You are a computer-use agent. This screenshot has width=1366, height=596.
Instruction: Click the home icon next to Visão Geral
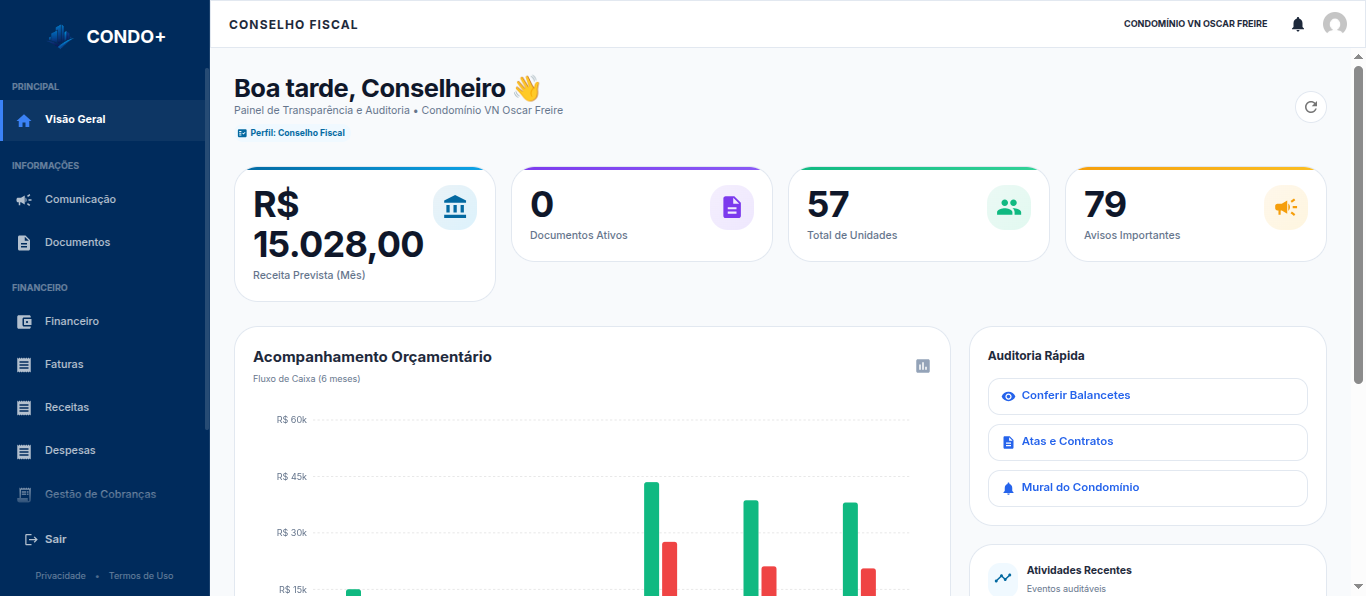tap(24, 120)
